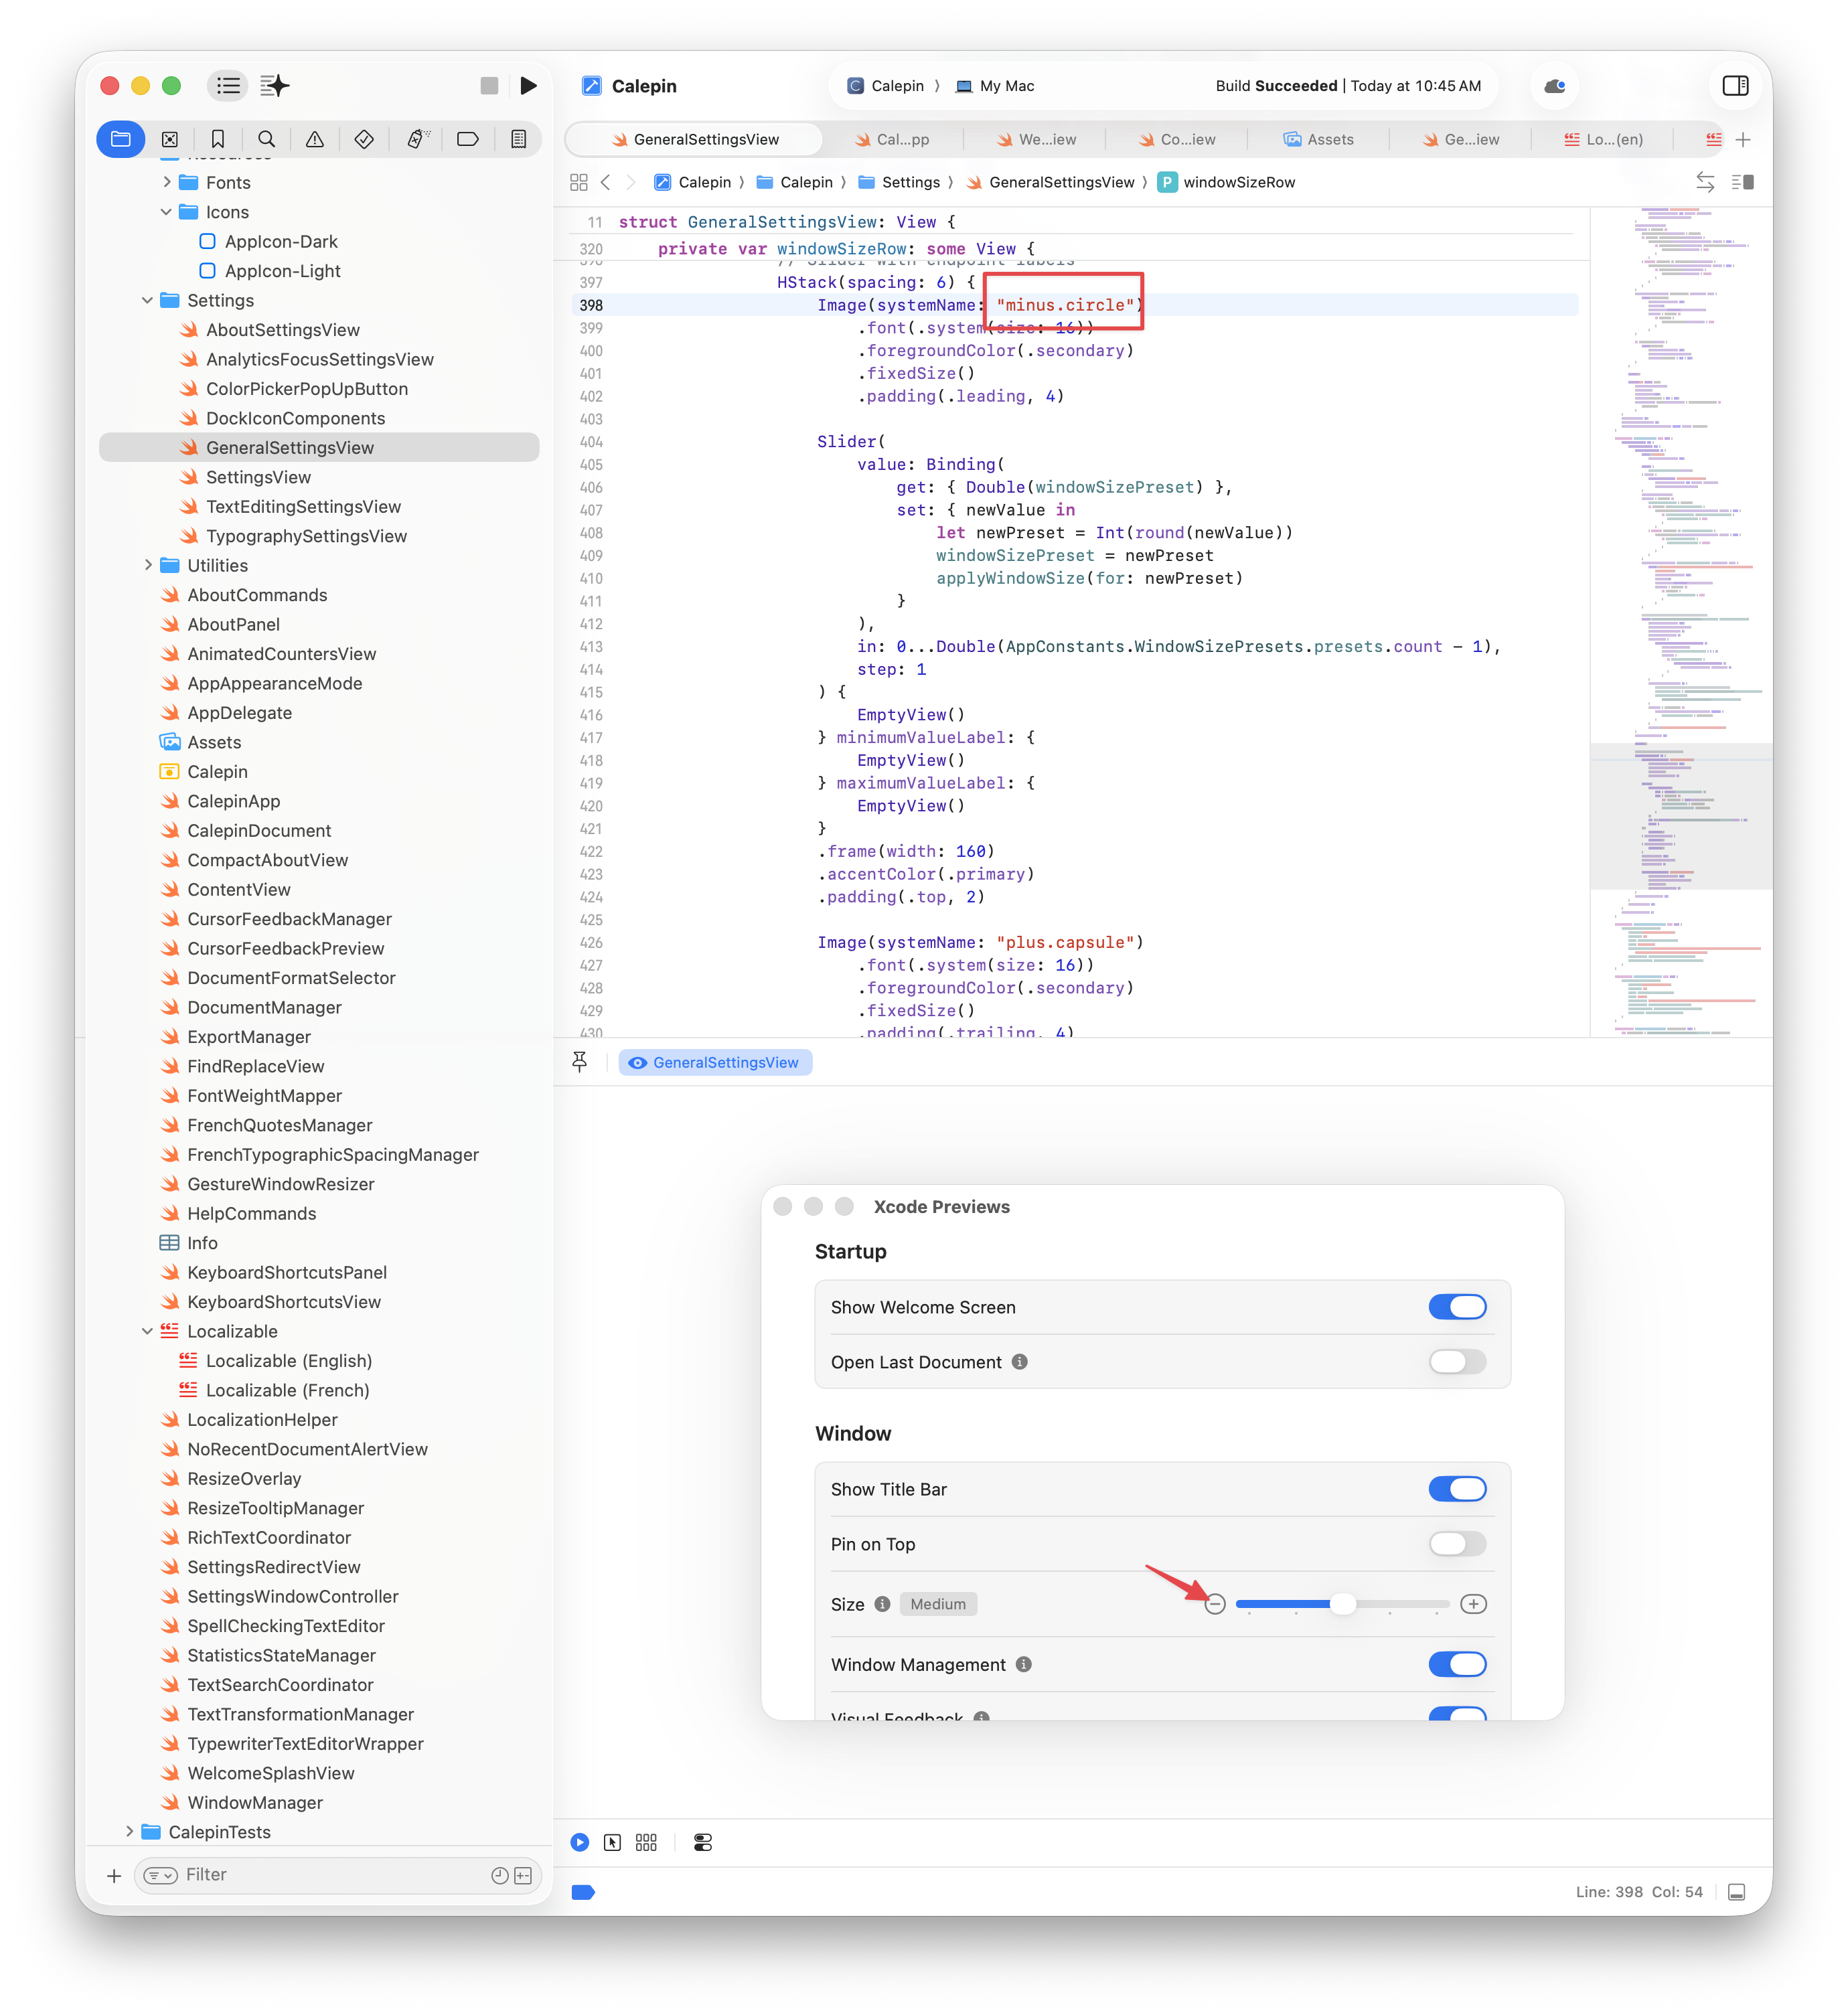
Task: Switch to the Lo...(en) tab
Action: click(1603, 139)
